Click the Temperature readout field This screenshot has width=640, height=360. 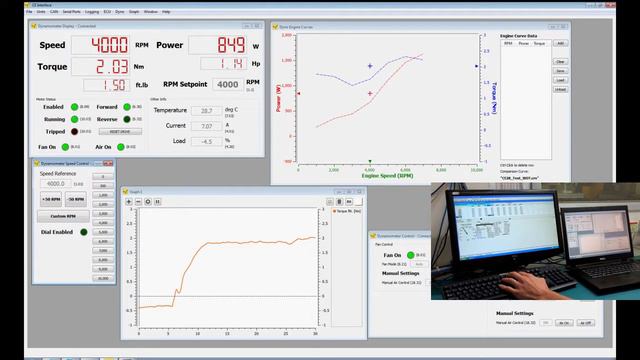coord(207,111)
